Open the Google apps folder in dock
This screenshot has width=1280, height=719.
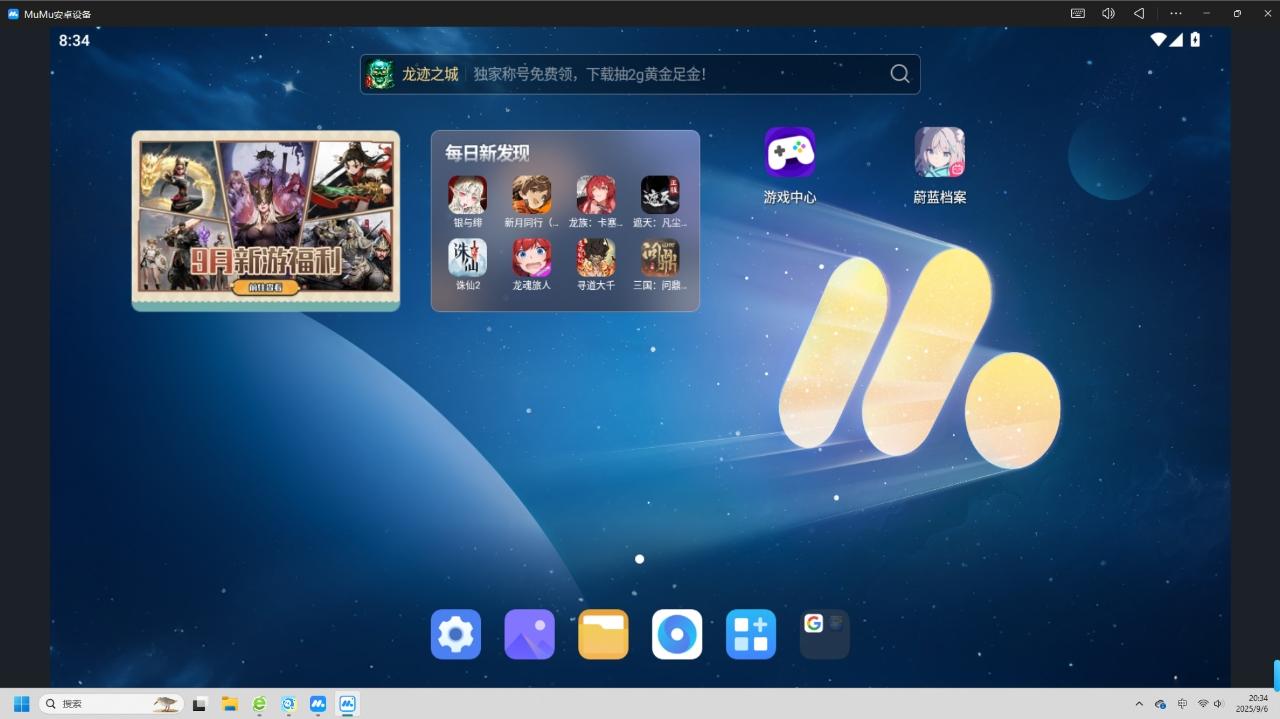click(x=824, y=634)
